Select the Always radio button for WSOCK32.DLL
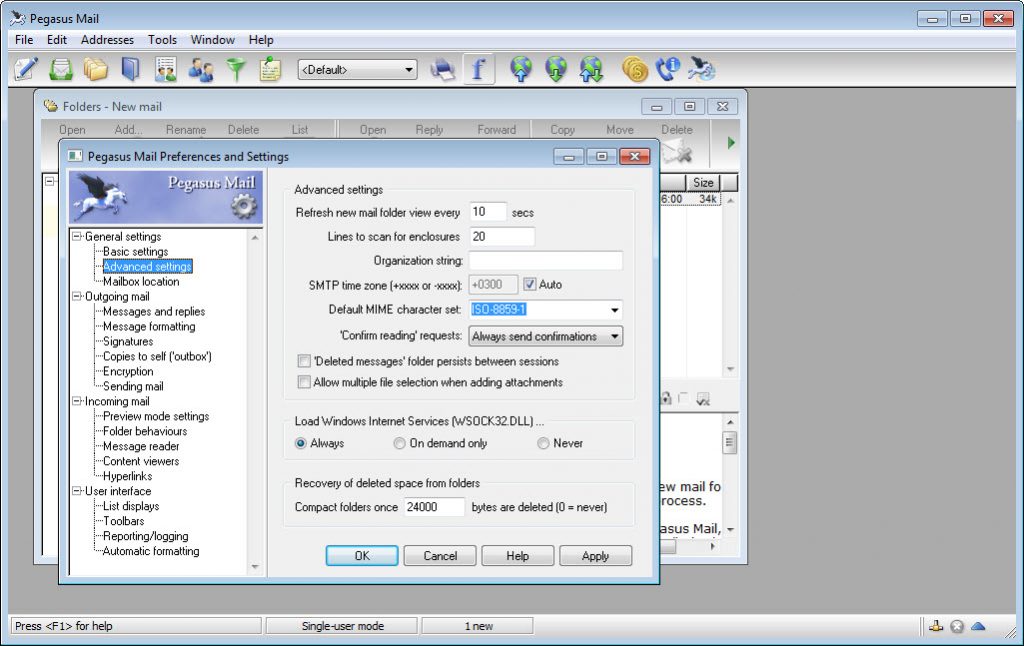The height and width of the screenshot is (646, 1024). (x=300, y=443)
